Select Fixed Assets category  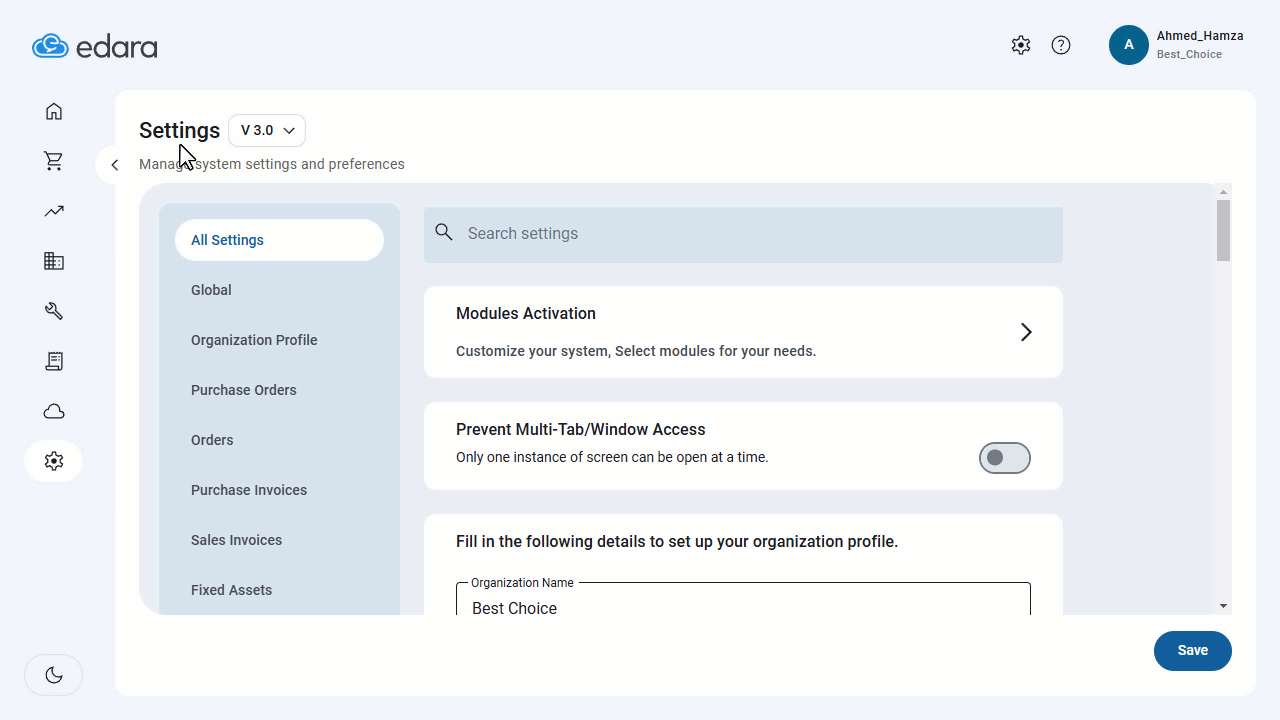231,590
